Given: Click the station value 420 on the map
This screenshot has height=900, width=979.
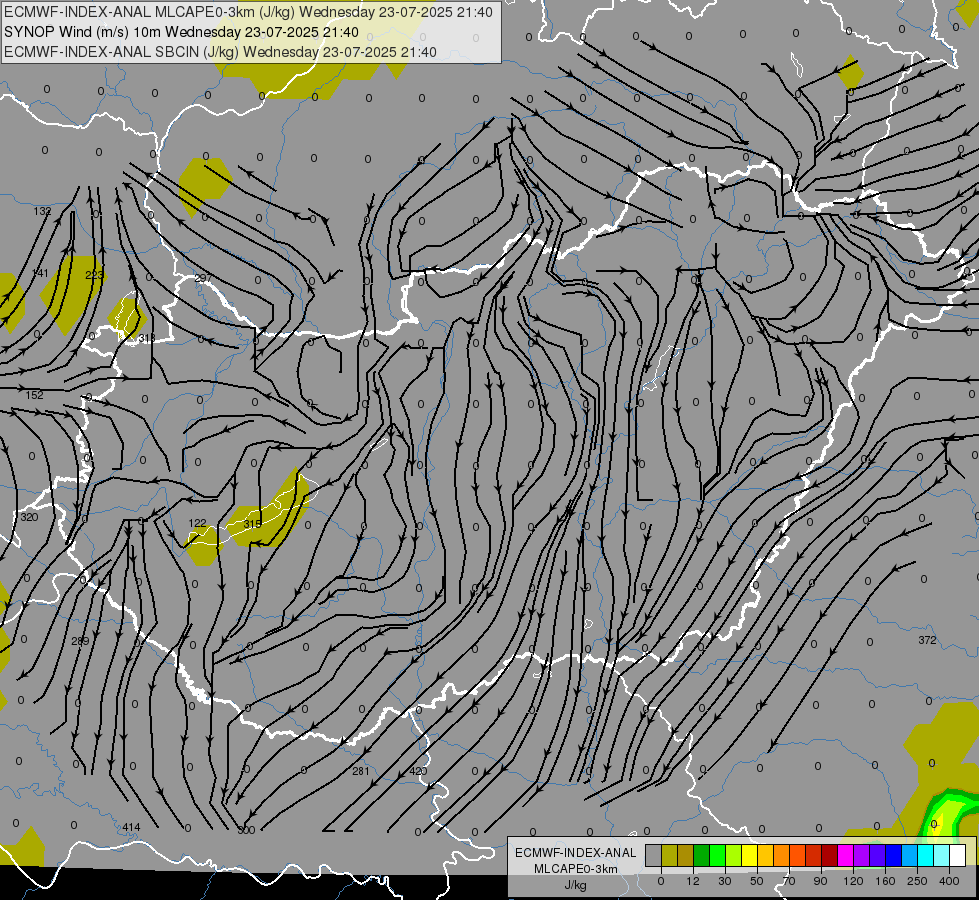Looking at the screenshot, I should (x=418, y=771).
